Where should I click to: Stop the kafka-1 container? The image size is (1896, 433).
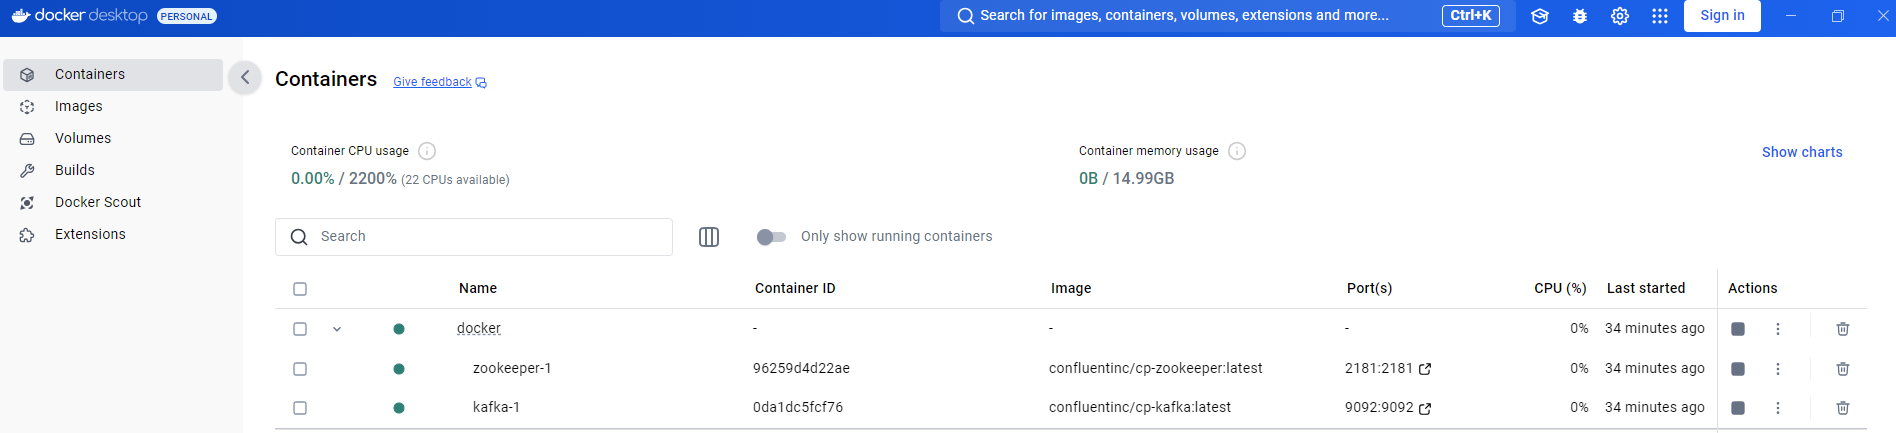[1738, 408]
